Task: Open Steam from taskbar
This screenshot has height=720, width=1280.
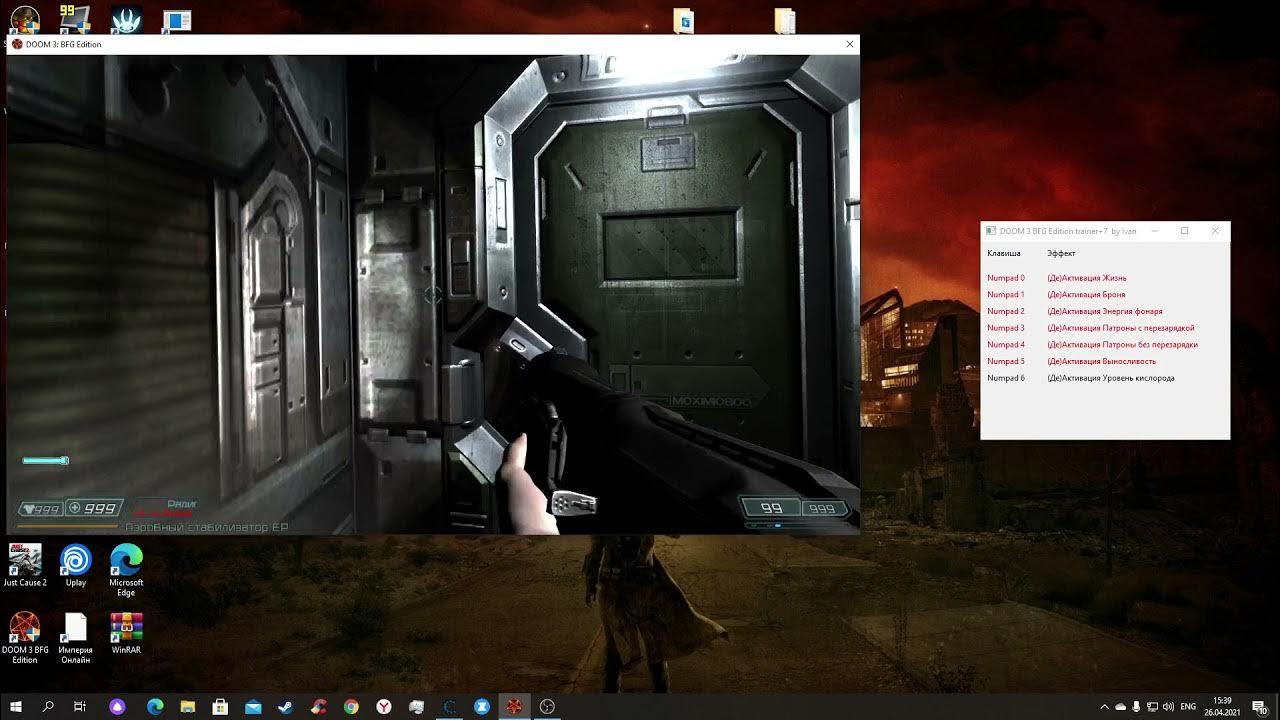Action: (x=286, y=706)
